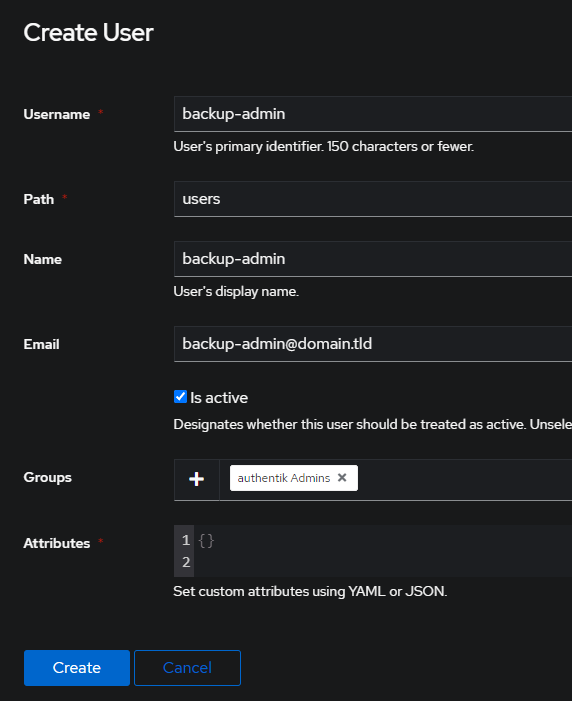Click the empty area of Groups selector
The image size is (572, 701).
click(465, 479)
